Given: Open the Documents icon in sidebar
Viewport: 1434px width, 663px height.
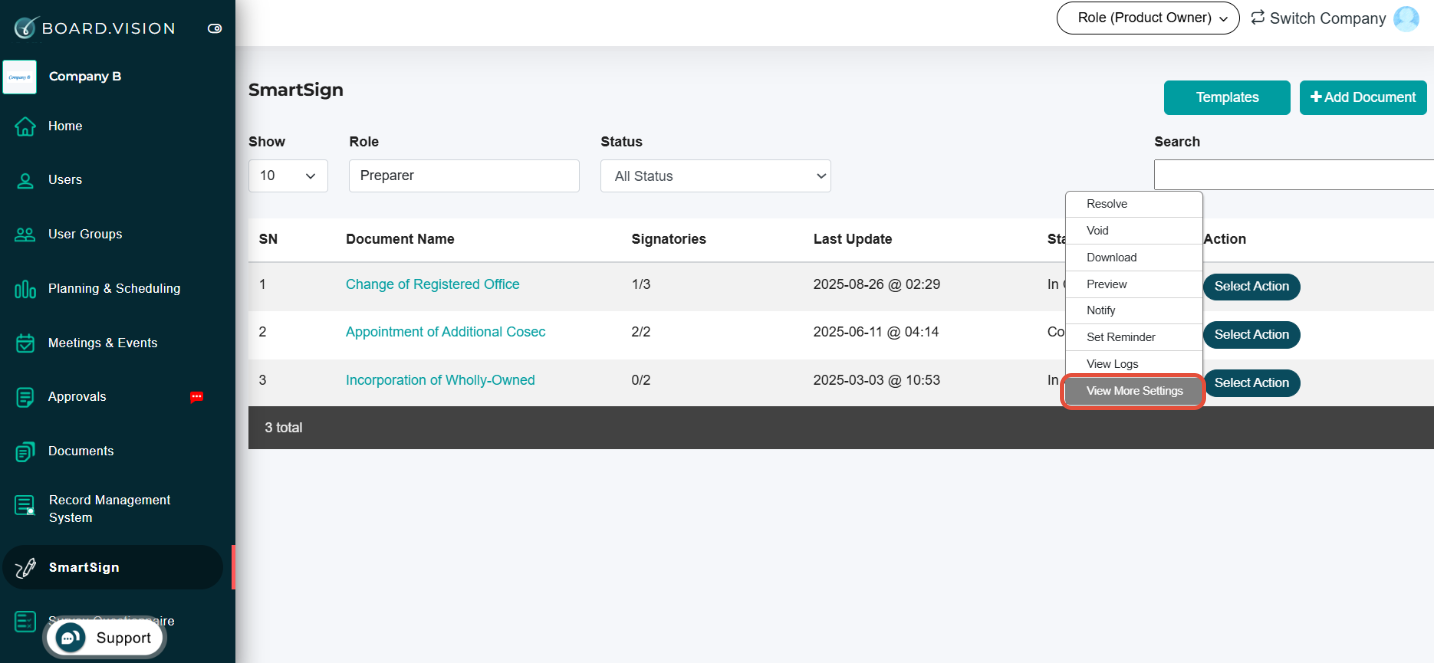Looking at the screenshot, I should pyautogui.click(x=25, y=452).
